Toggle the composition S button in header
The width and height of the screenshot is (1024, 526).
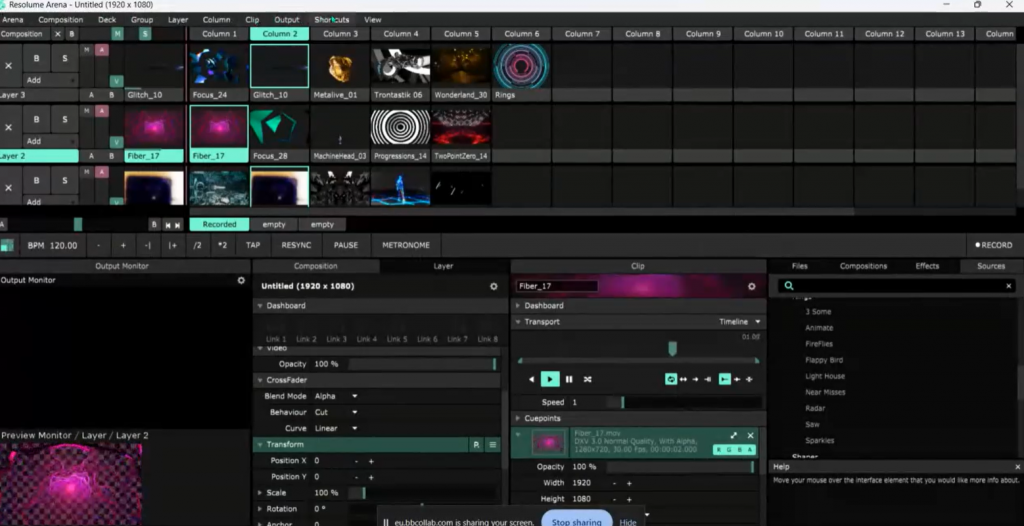point(145,34)
